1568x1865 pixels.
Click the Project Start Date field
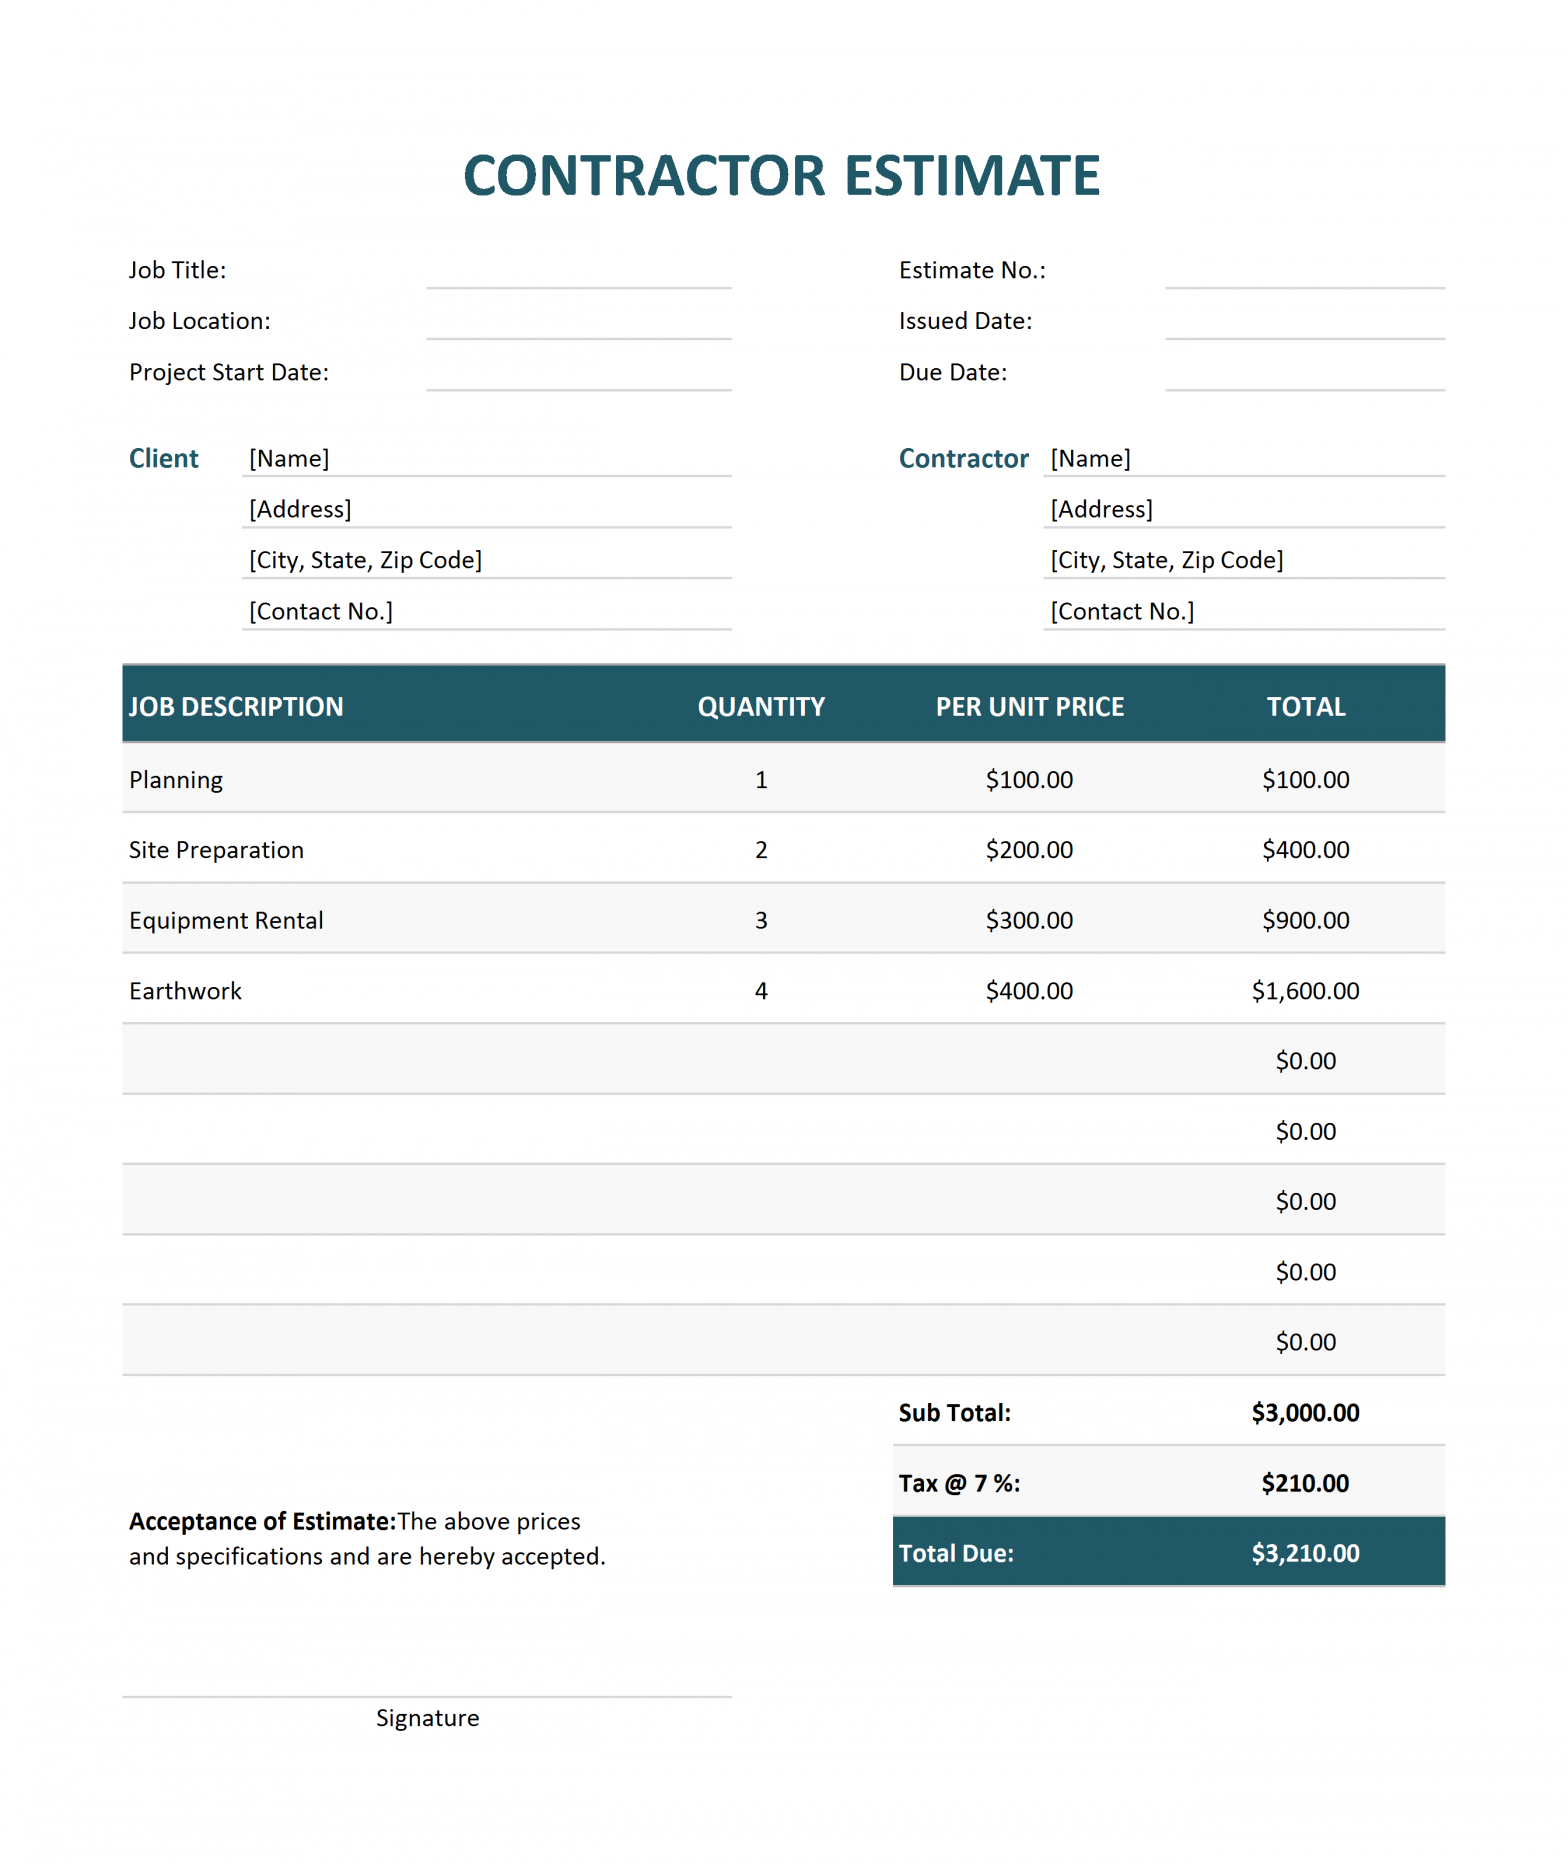pos(578,372)
